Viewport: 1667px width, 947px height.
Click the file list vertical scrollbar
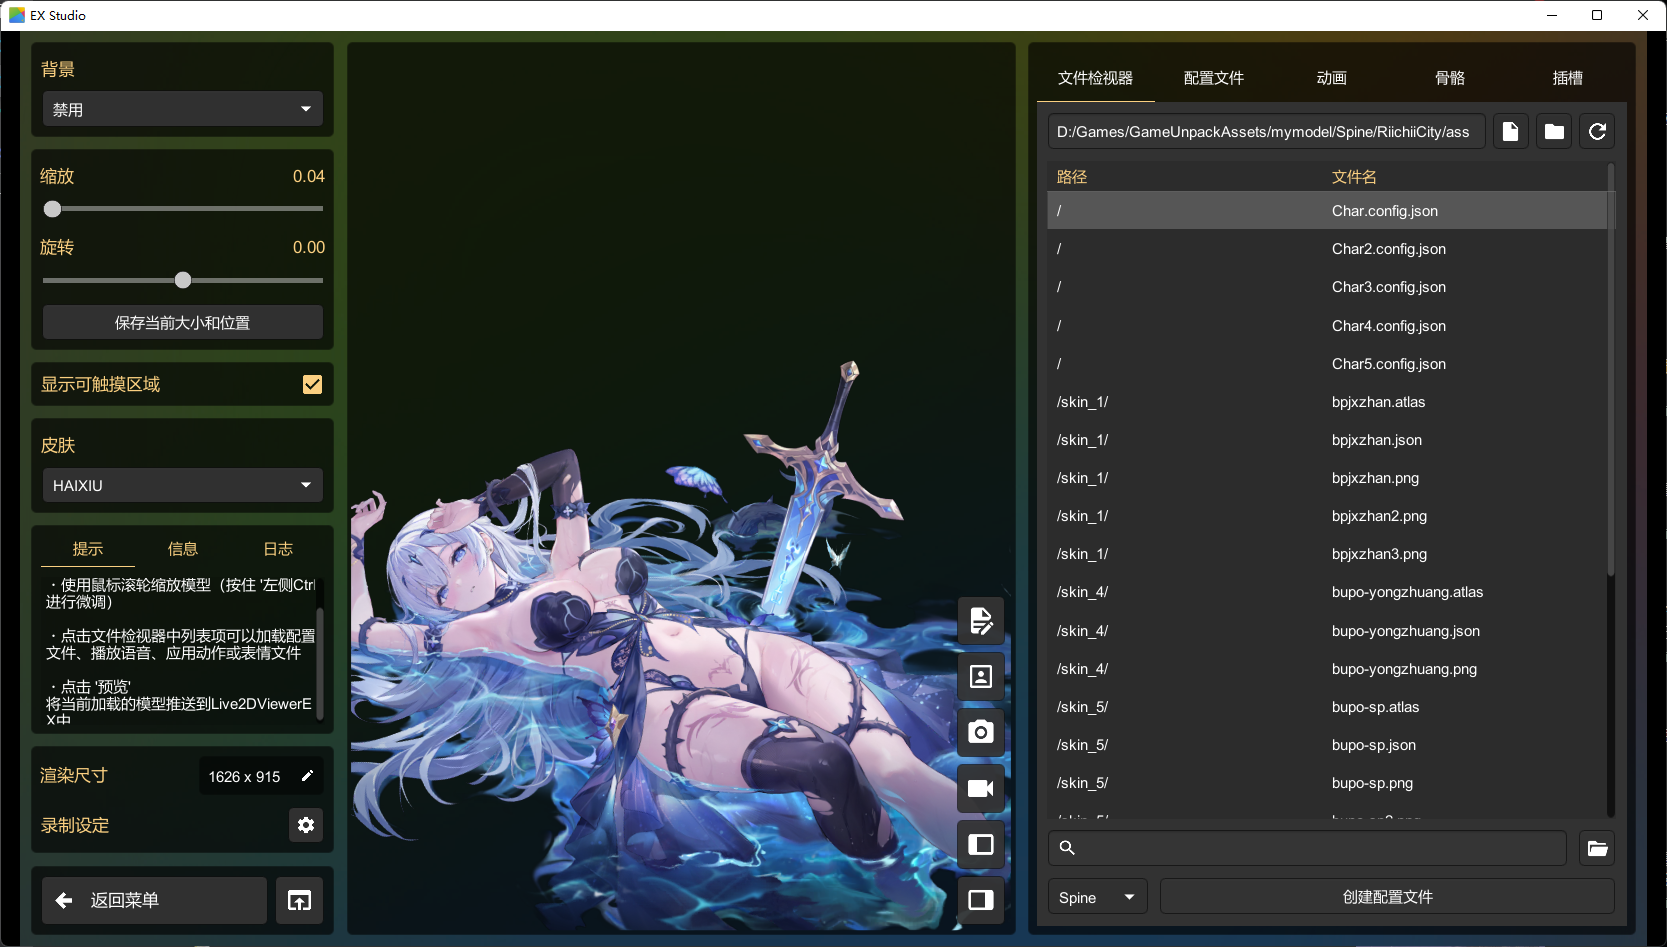[x=1610, y=370]
